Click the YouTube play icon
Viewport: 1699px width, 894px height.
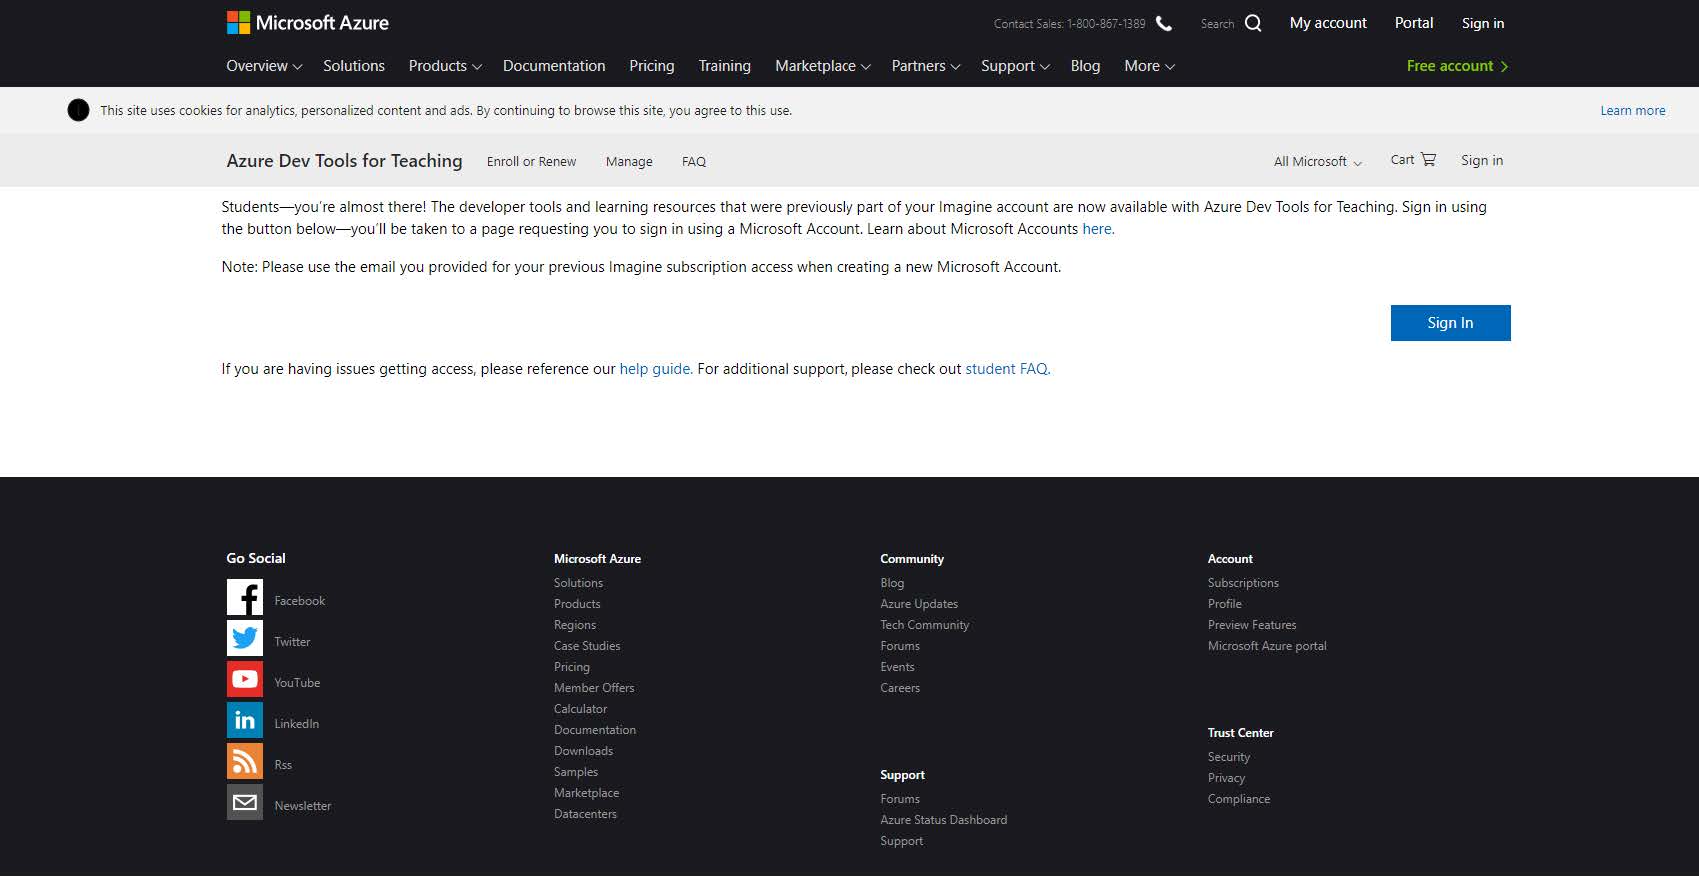244,679
